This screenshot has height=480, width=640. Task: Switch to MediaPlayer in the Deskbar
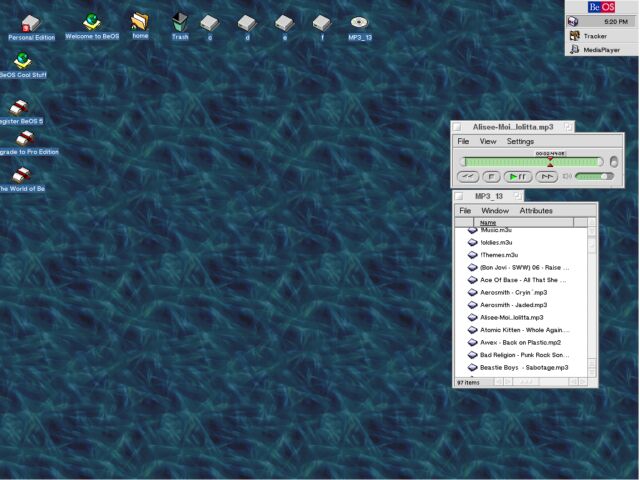click(602, 50)
